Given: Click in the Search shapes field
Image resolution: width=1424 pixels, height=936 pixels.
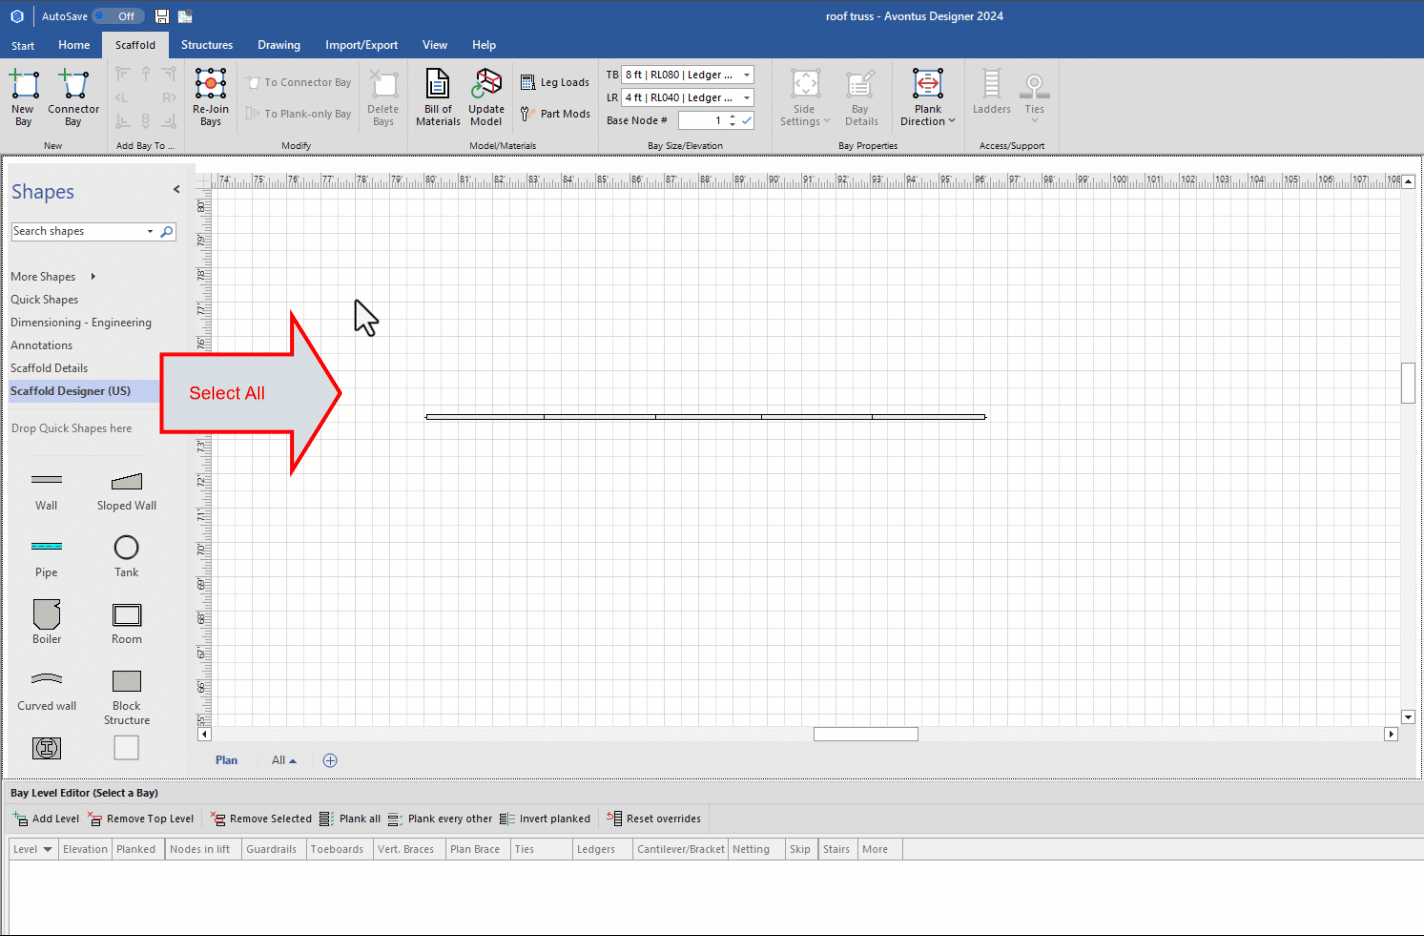Looking at the screenshot, I should coord(78,231).
